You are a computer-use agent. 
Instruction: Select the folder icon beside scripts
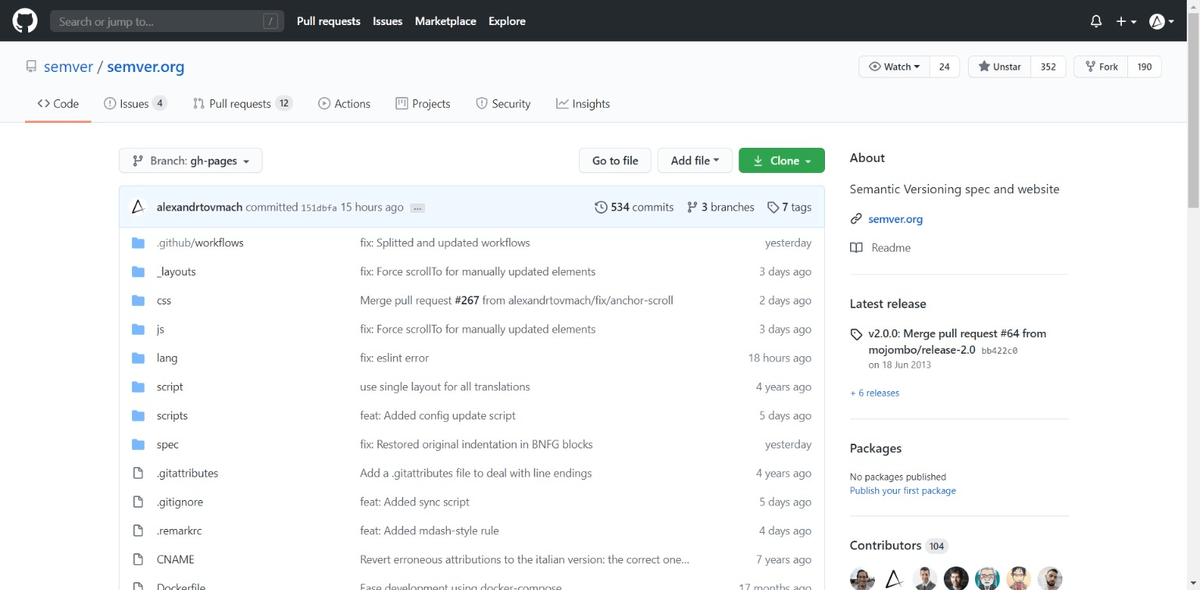139,416
